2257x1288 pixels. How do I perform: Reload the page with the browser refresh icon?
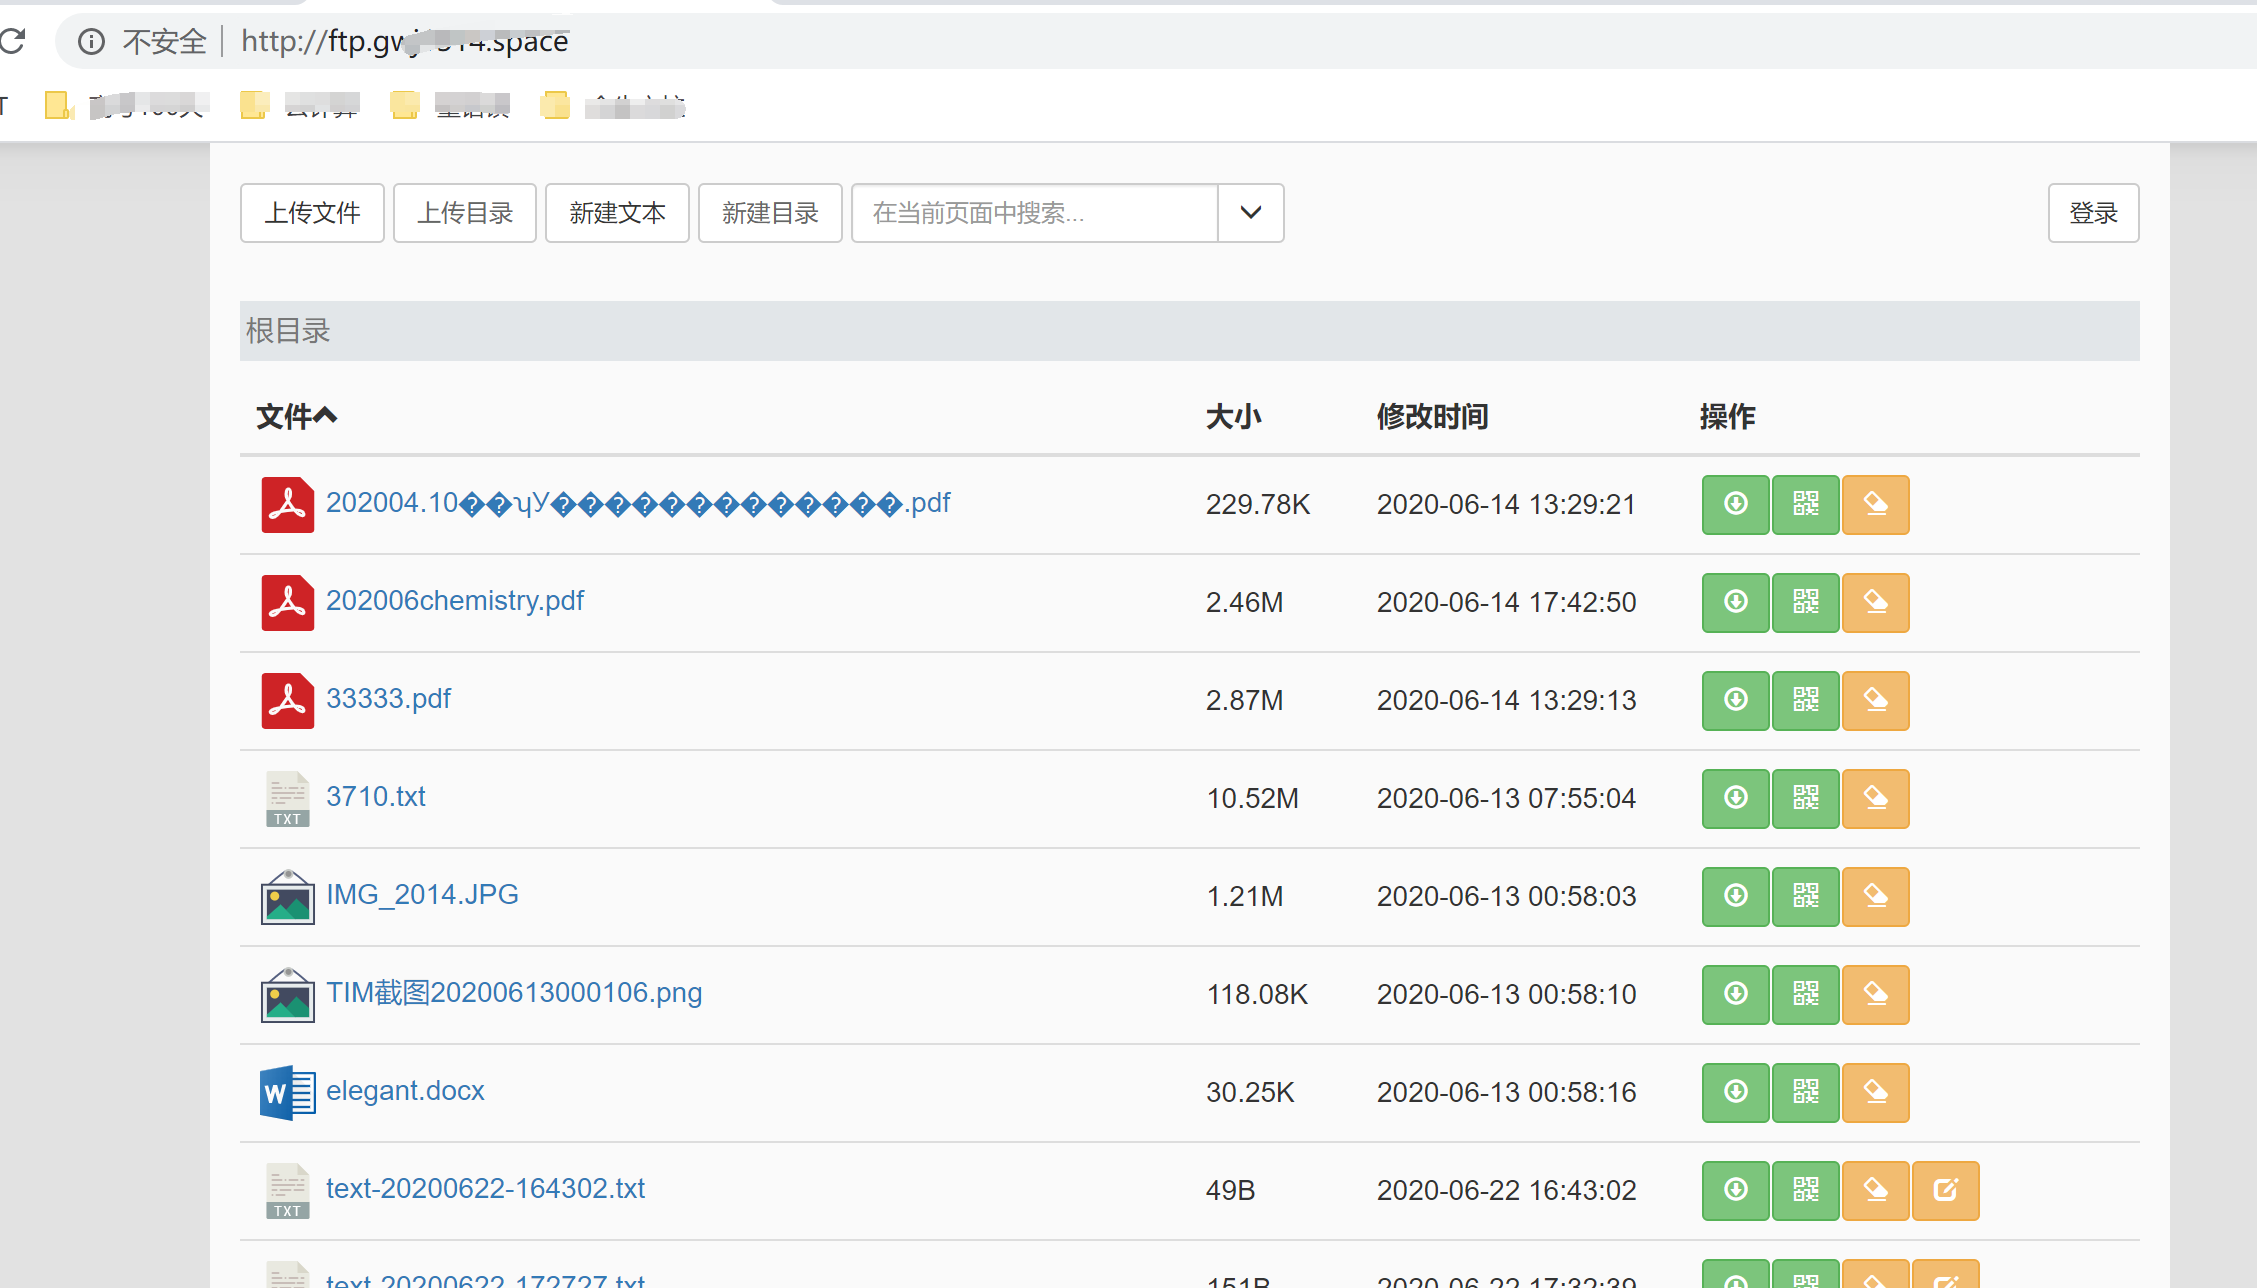pyautogui.click(x=12, y=41)
